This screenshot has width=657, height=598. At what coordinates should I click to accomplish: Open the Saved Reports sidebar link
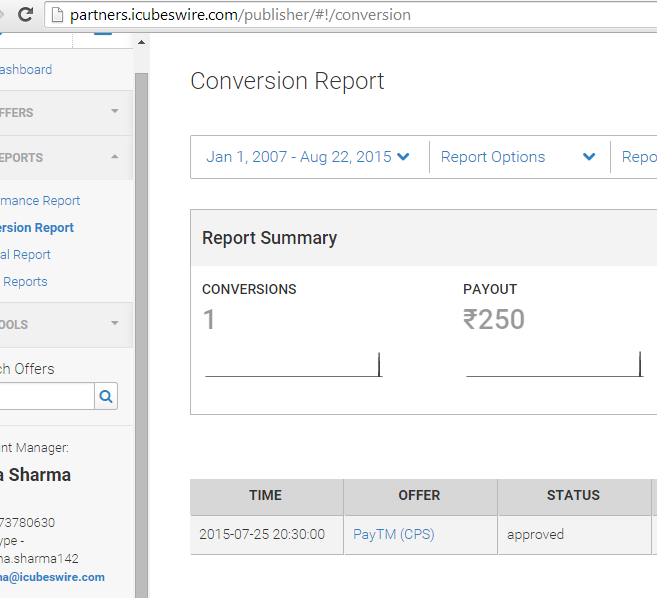point(25,282)
